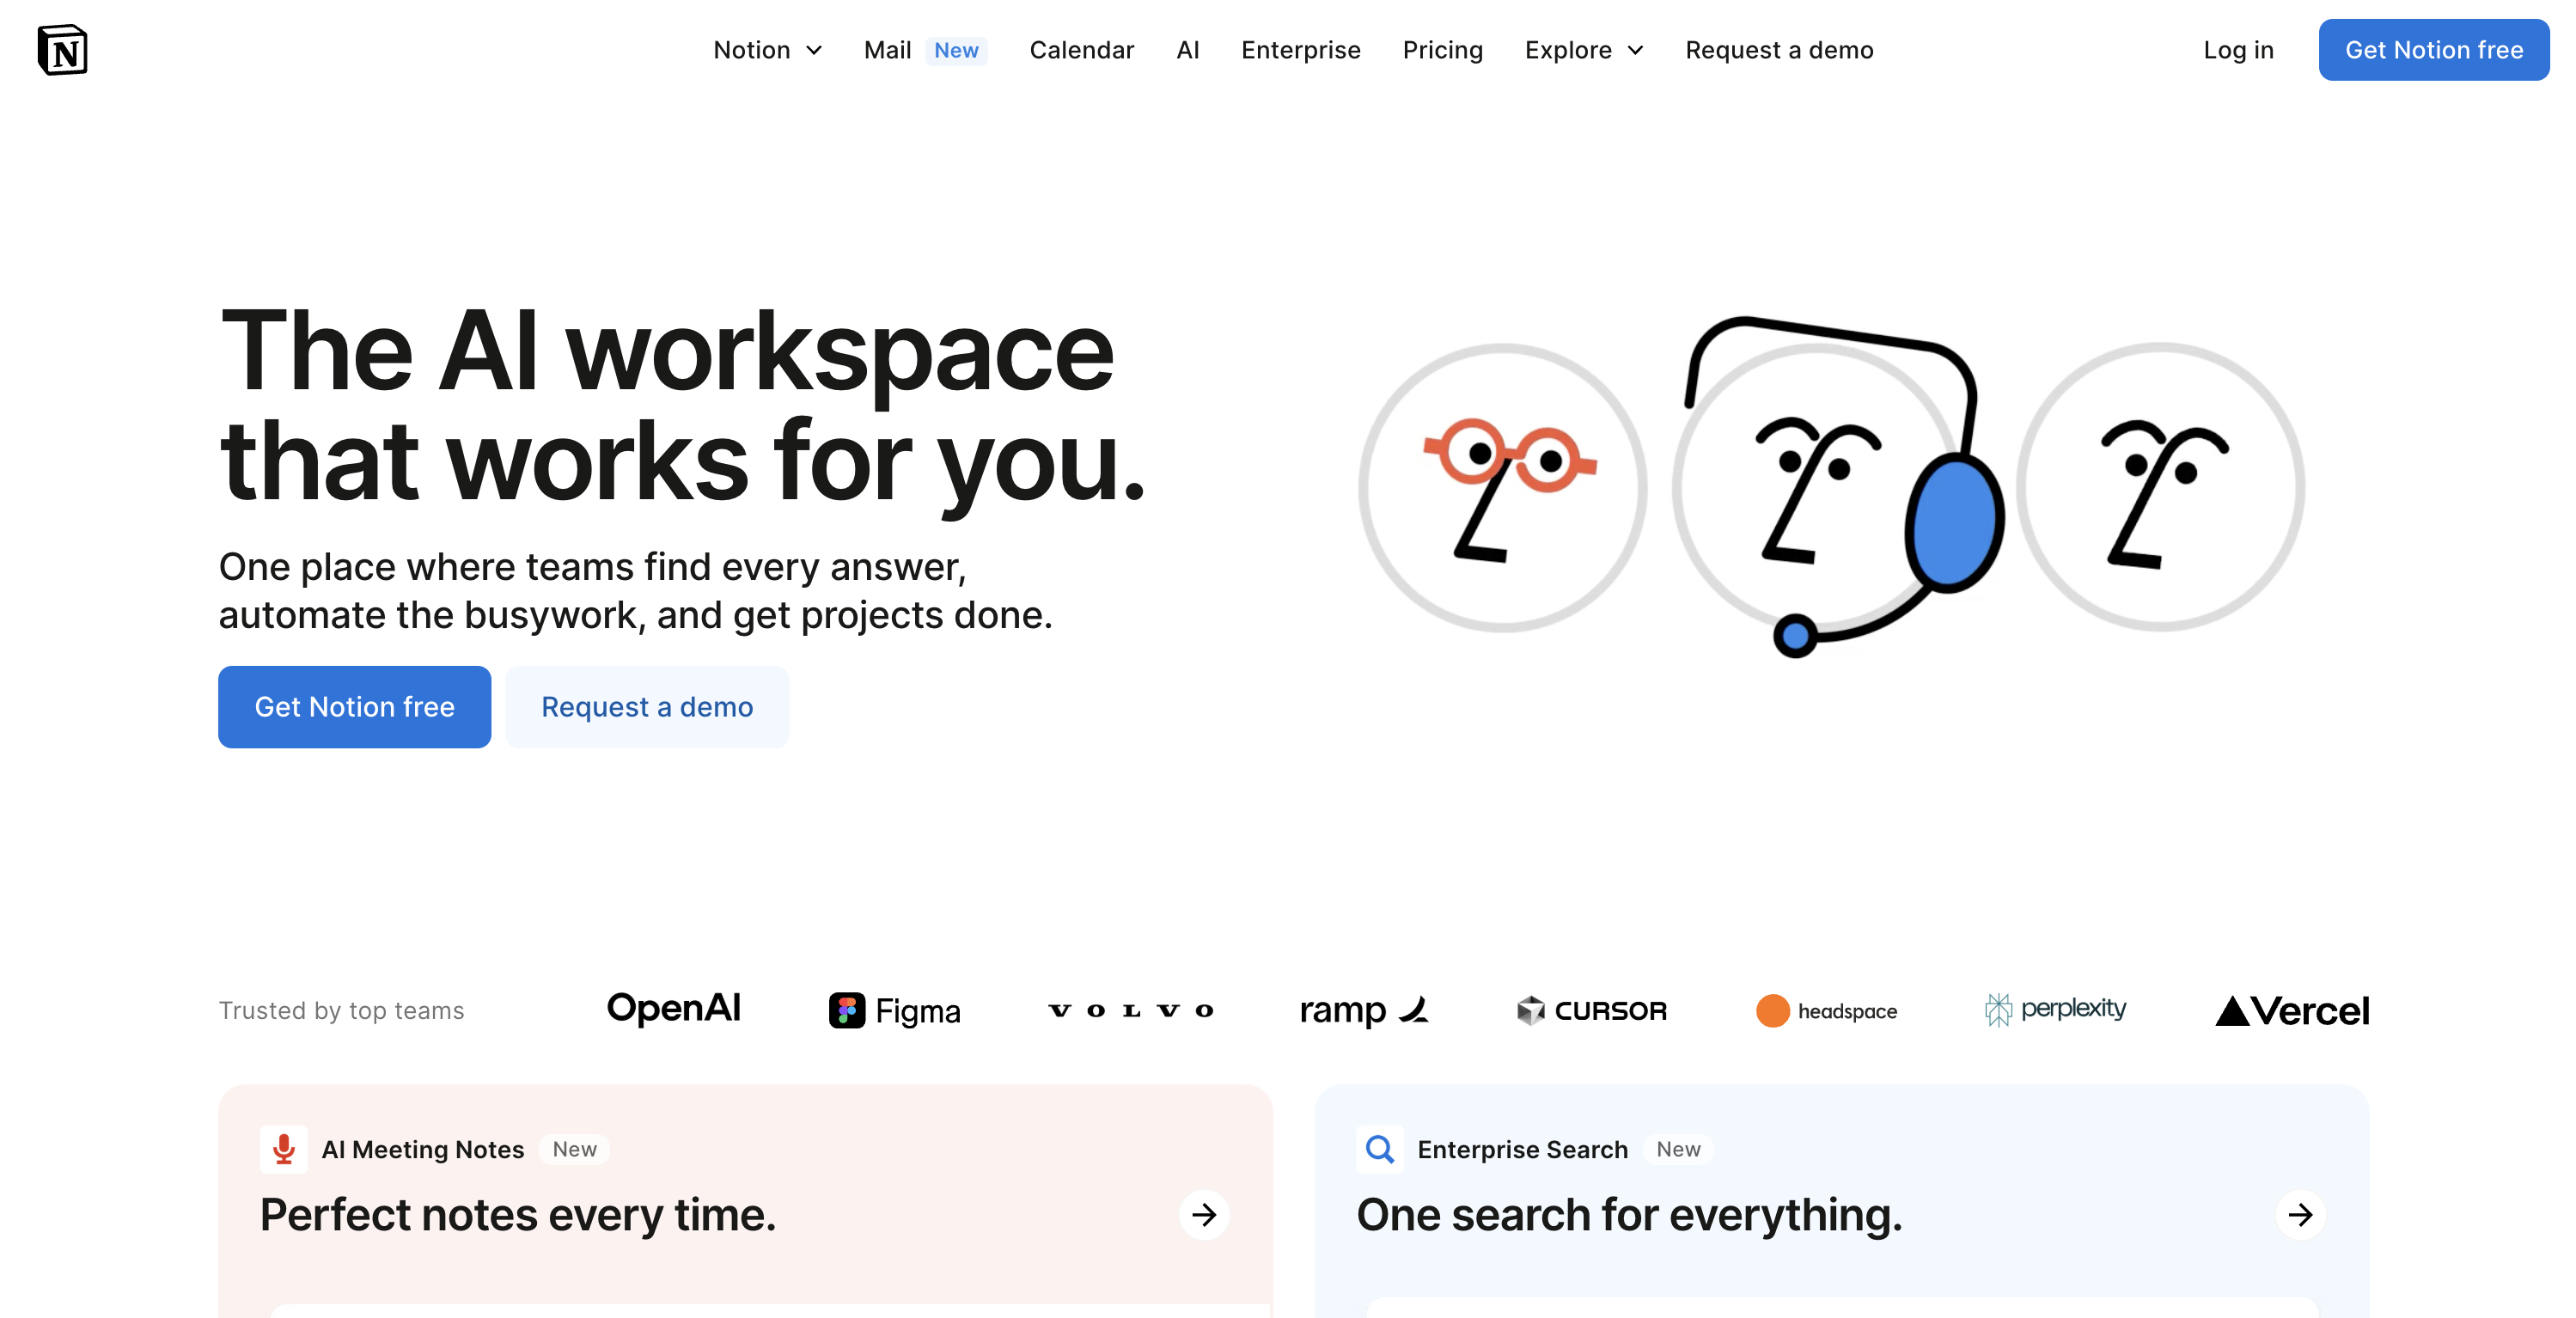
Task: Click the Notion logo in the top left
Action: [64, 49]
